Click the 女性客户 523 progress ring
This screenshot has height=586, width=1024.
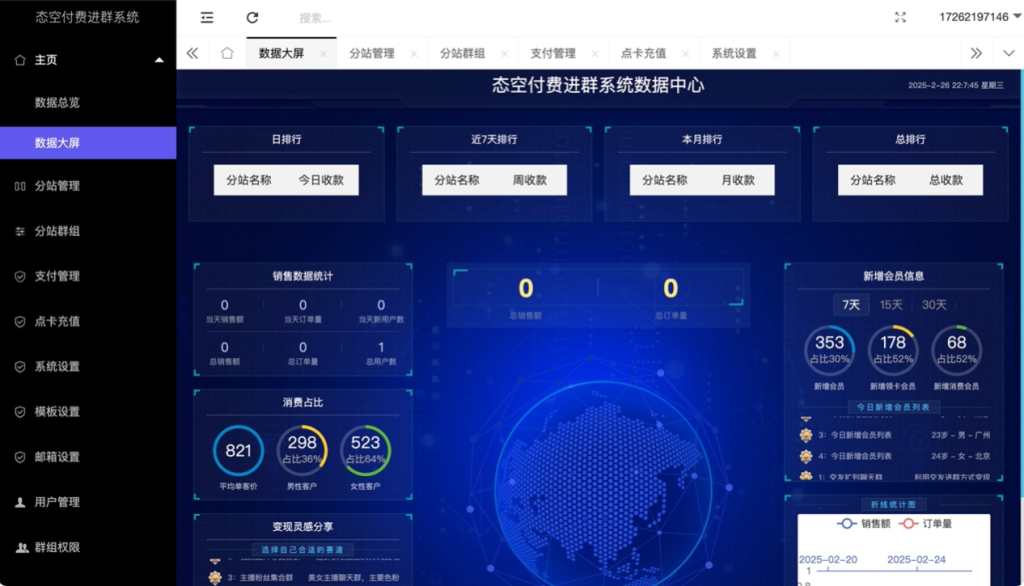coord(365,450)
